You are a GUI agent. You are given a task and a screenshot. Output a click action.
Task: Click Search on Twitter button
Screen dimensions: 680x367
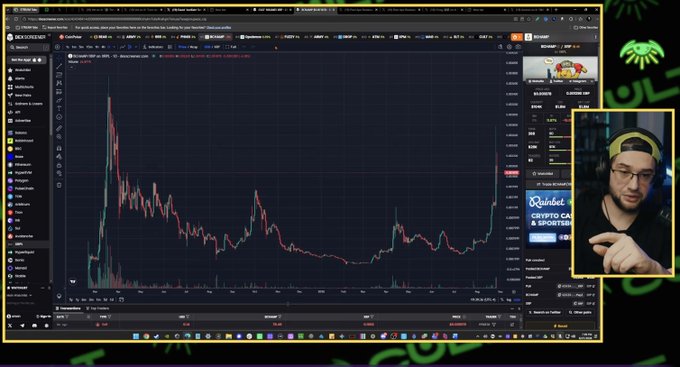coord(545,312)
